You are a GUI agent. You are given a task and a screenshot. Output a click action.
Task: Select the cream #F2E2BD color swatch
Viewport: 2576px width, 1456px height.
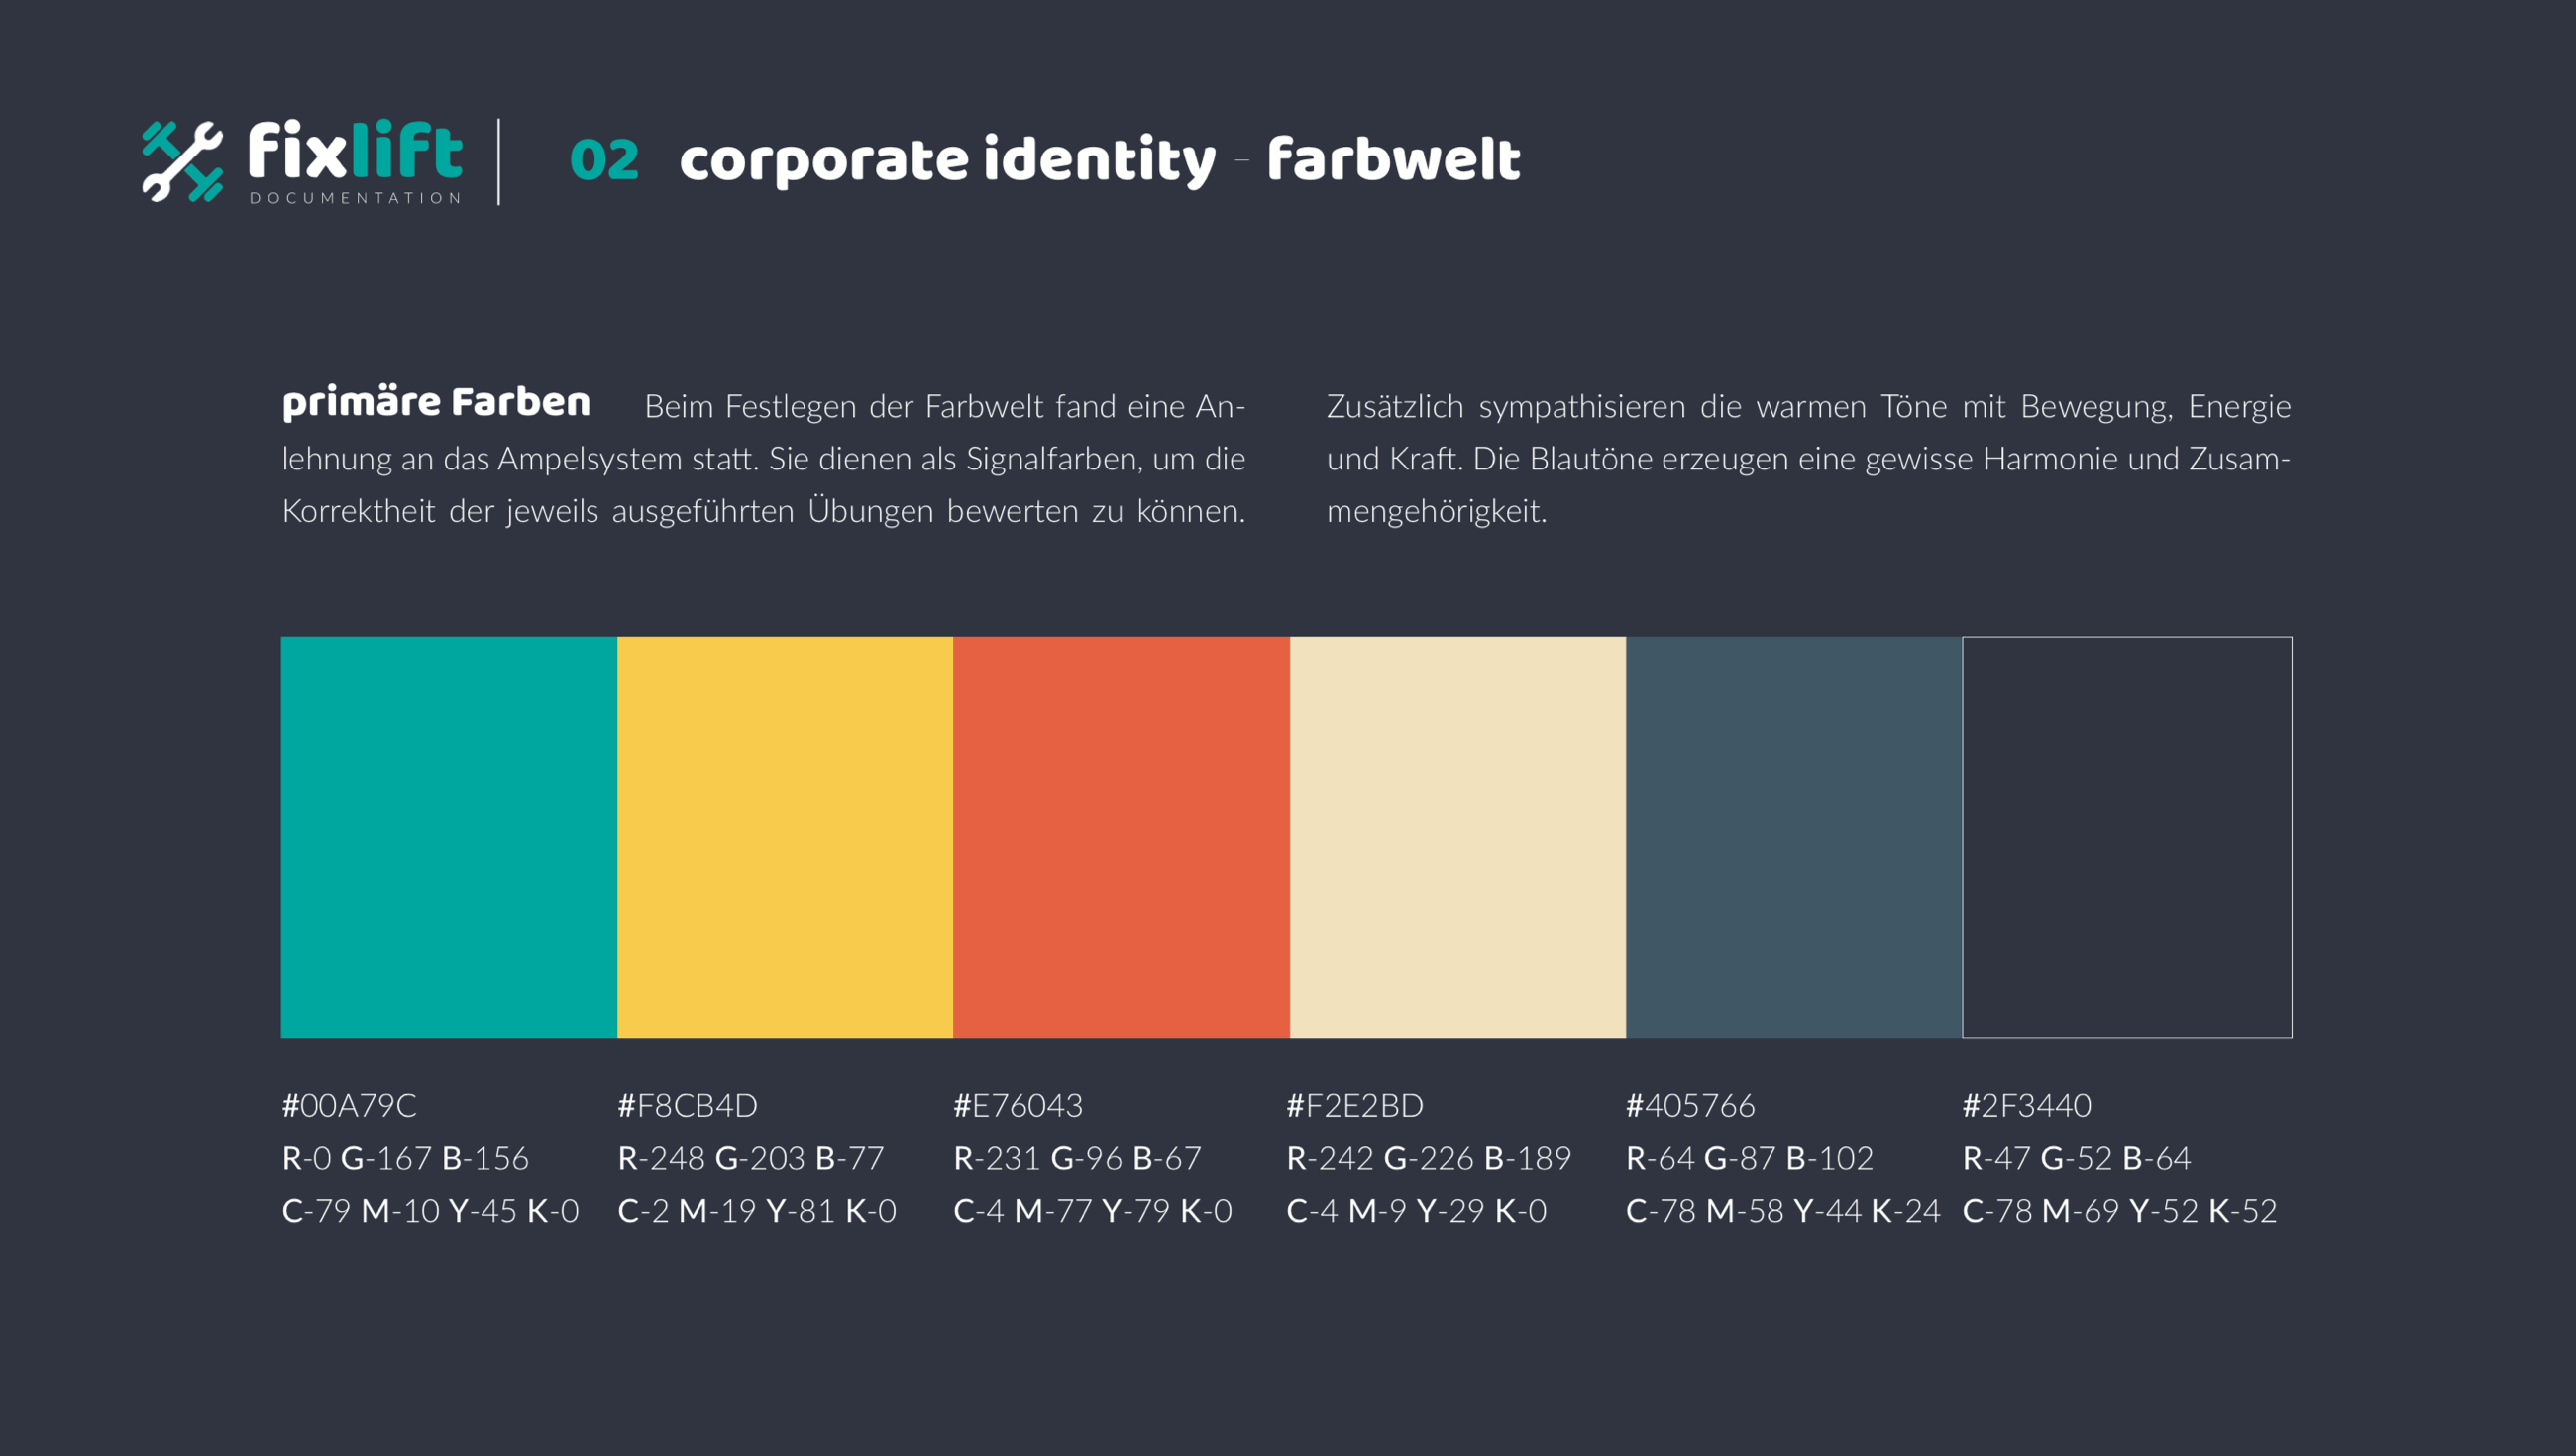point(1458,837)
